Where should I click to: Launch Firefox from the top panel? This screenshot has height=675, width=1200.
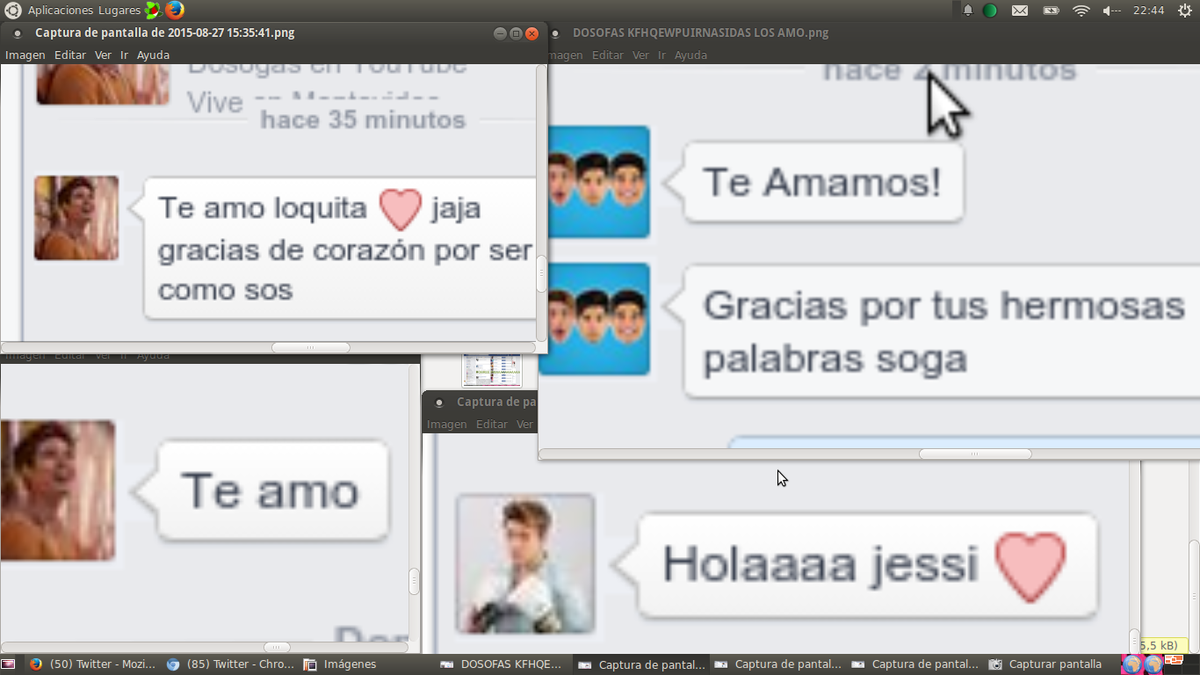coord(176,10)
